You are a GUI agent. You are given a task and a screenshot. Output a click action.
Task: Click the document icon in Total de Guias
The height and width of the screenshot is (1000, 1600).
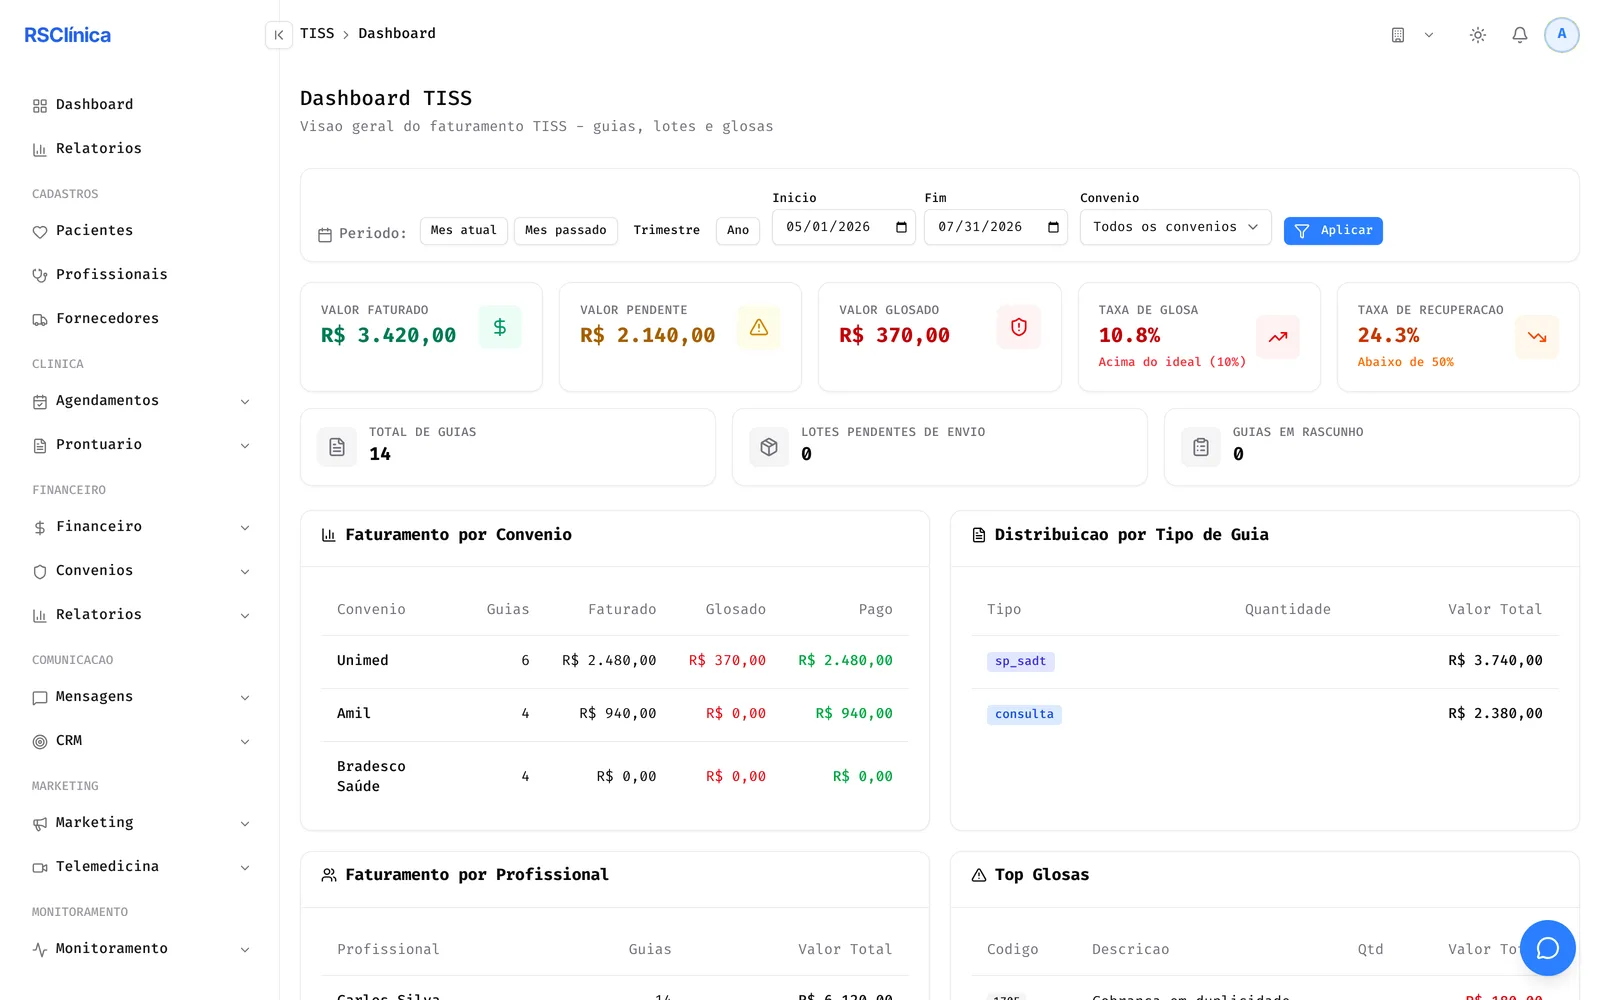click(337, 447)
